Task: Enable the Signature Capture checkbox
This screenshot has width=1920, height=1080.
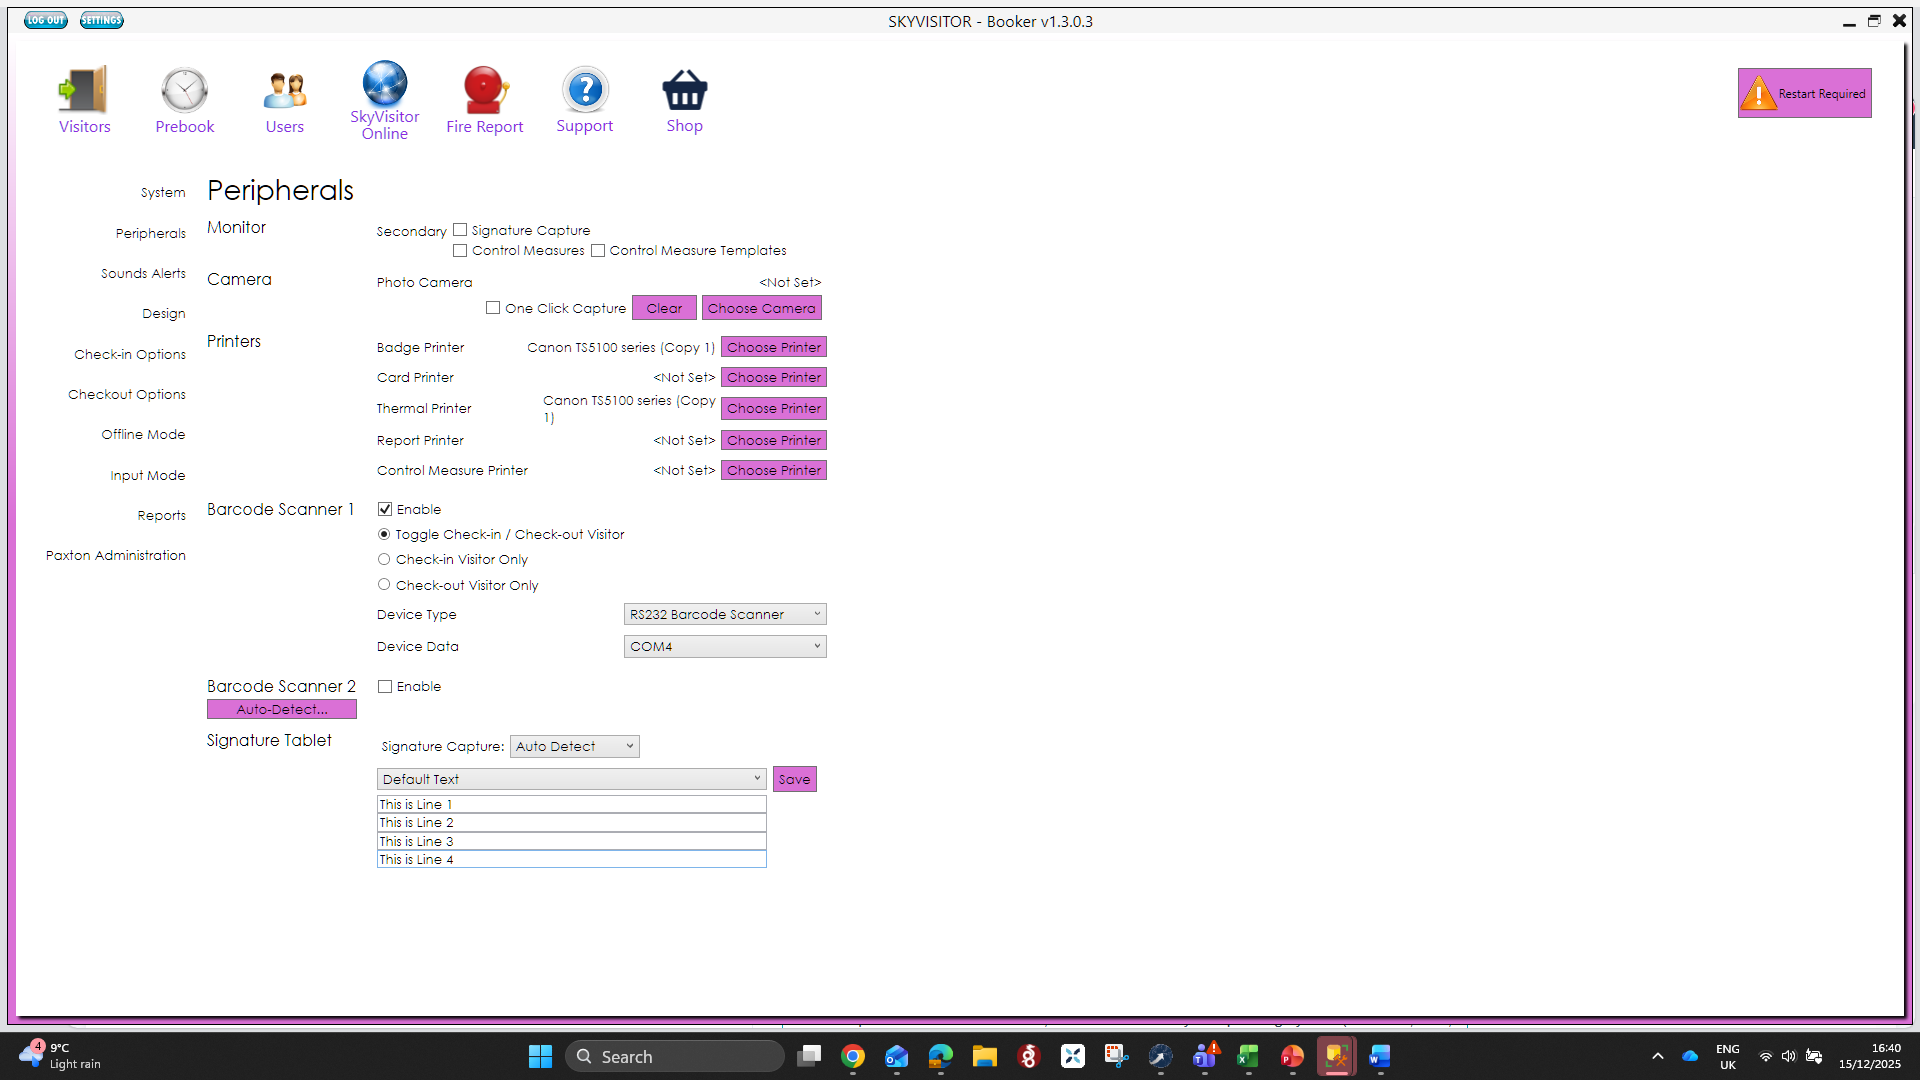Action: (x=460, y=230)
